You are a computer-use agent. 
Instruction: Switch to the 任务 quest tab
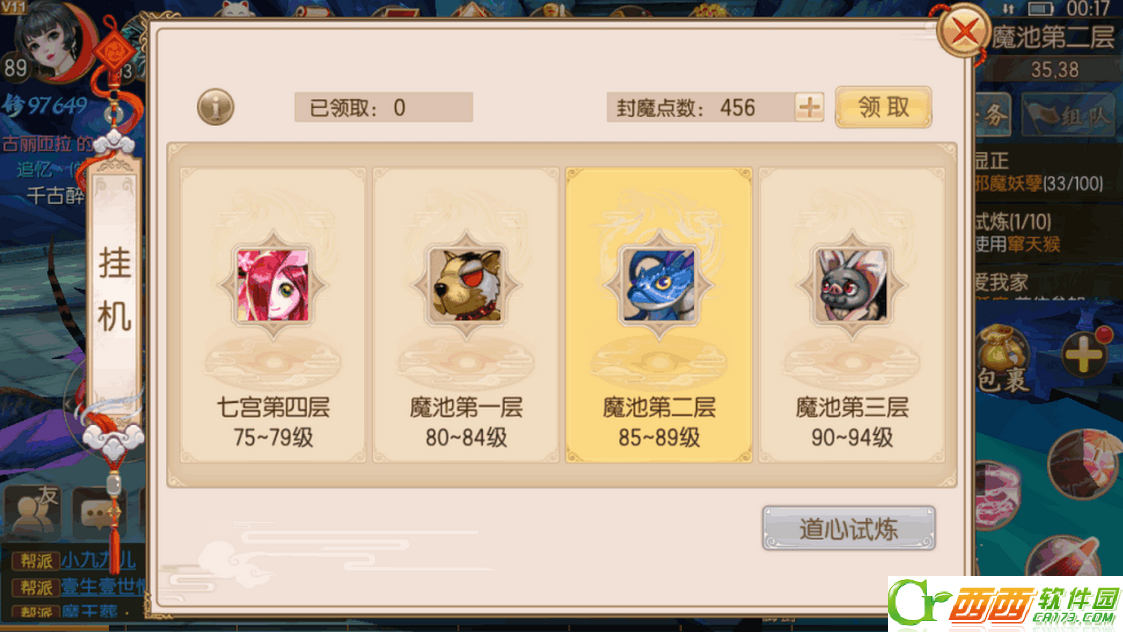(993, 115)
